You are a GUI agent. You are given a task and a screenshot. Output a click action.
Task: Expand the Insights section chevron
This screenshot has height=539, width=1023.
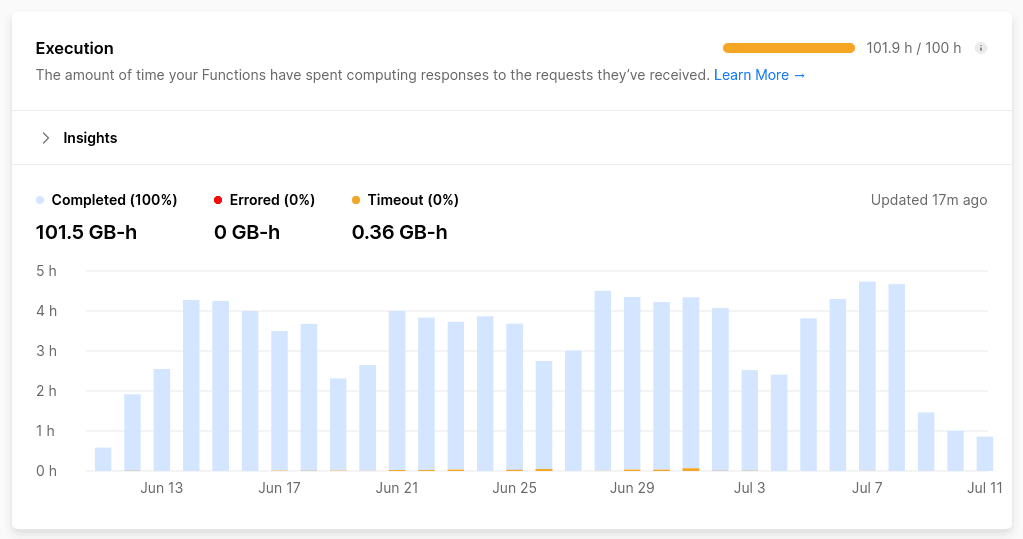click(x=45, y=138)
